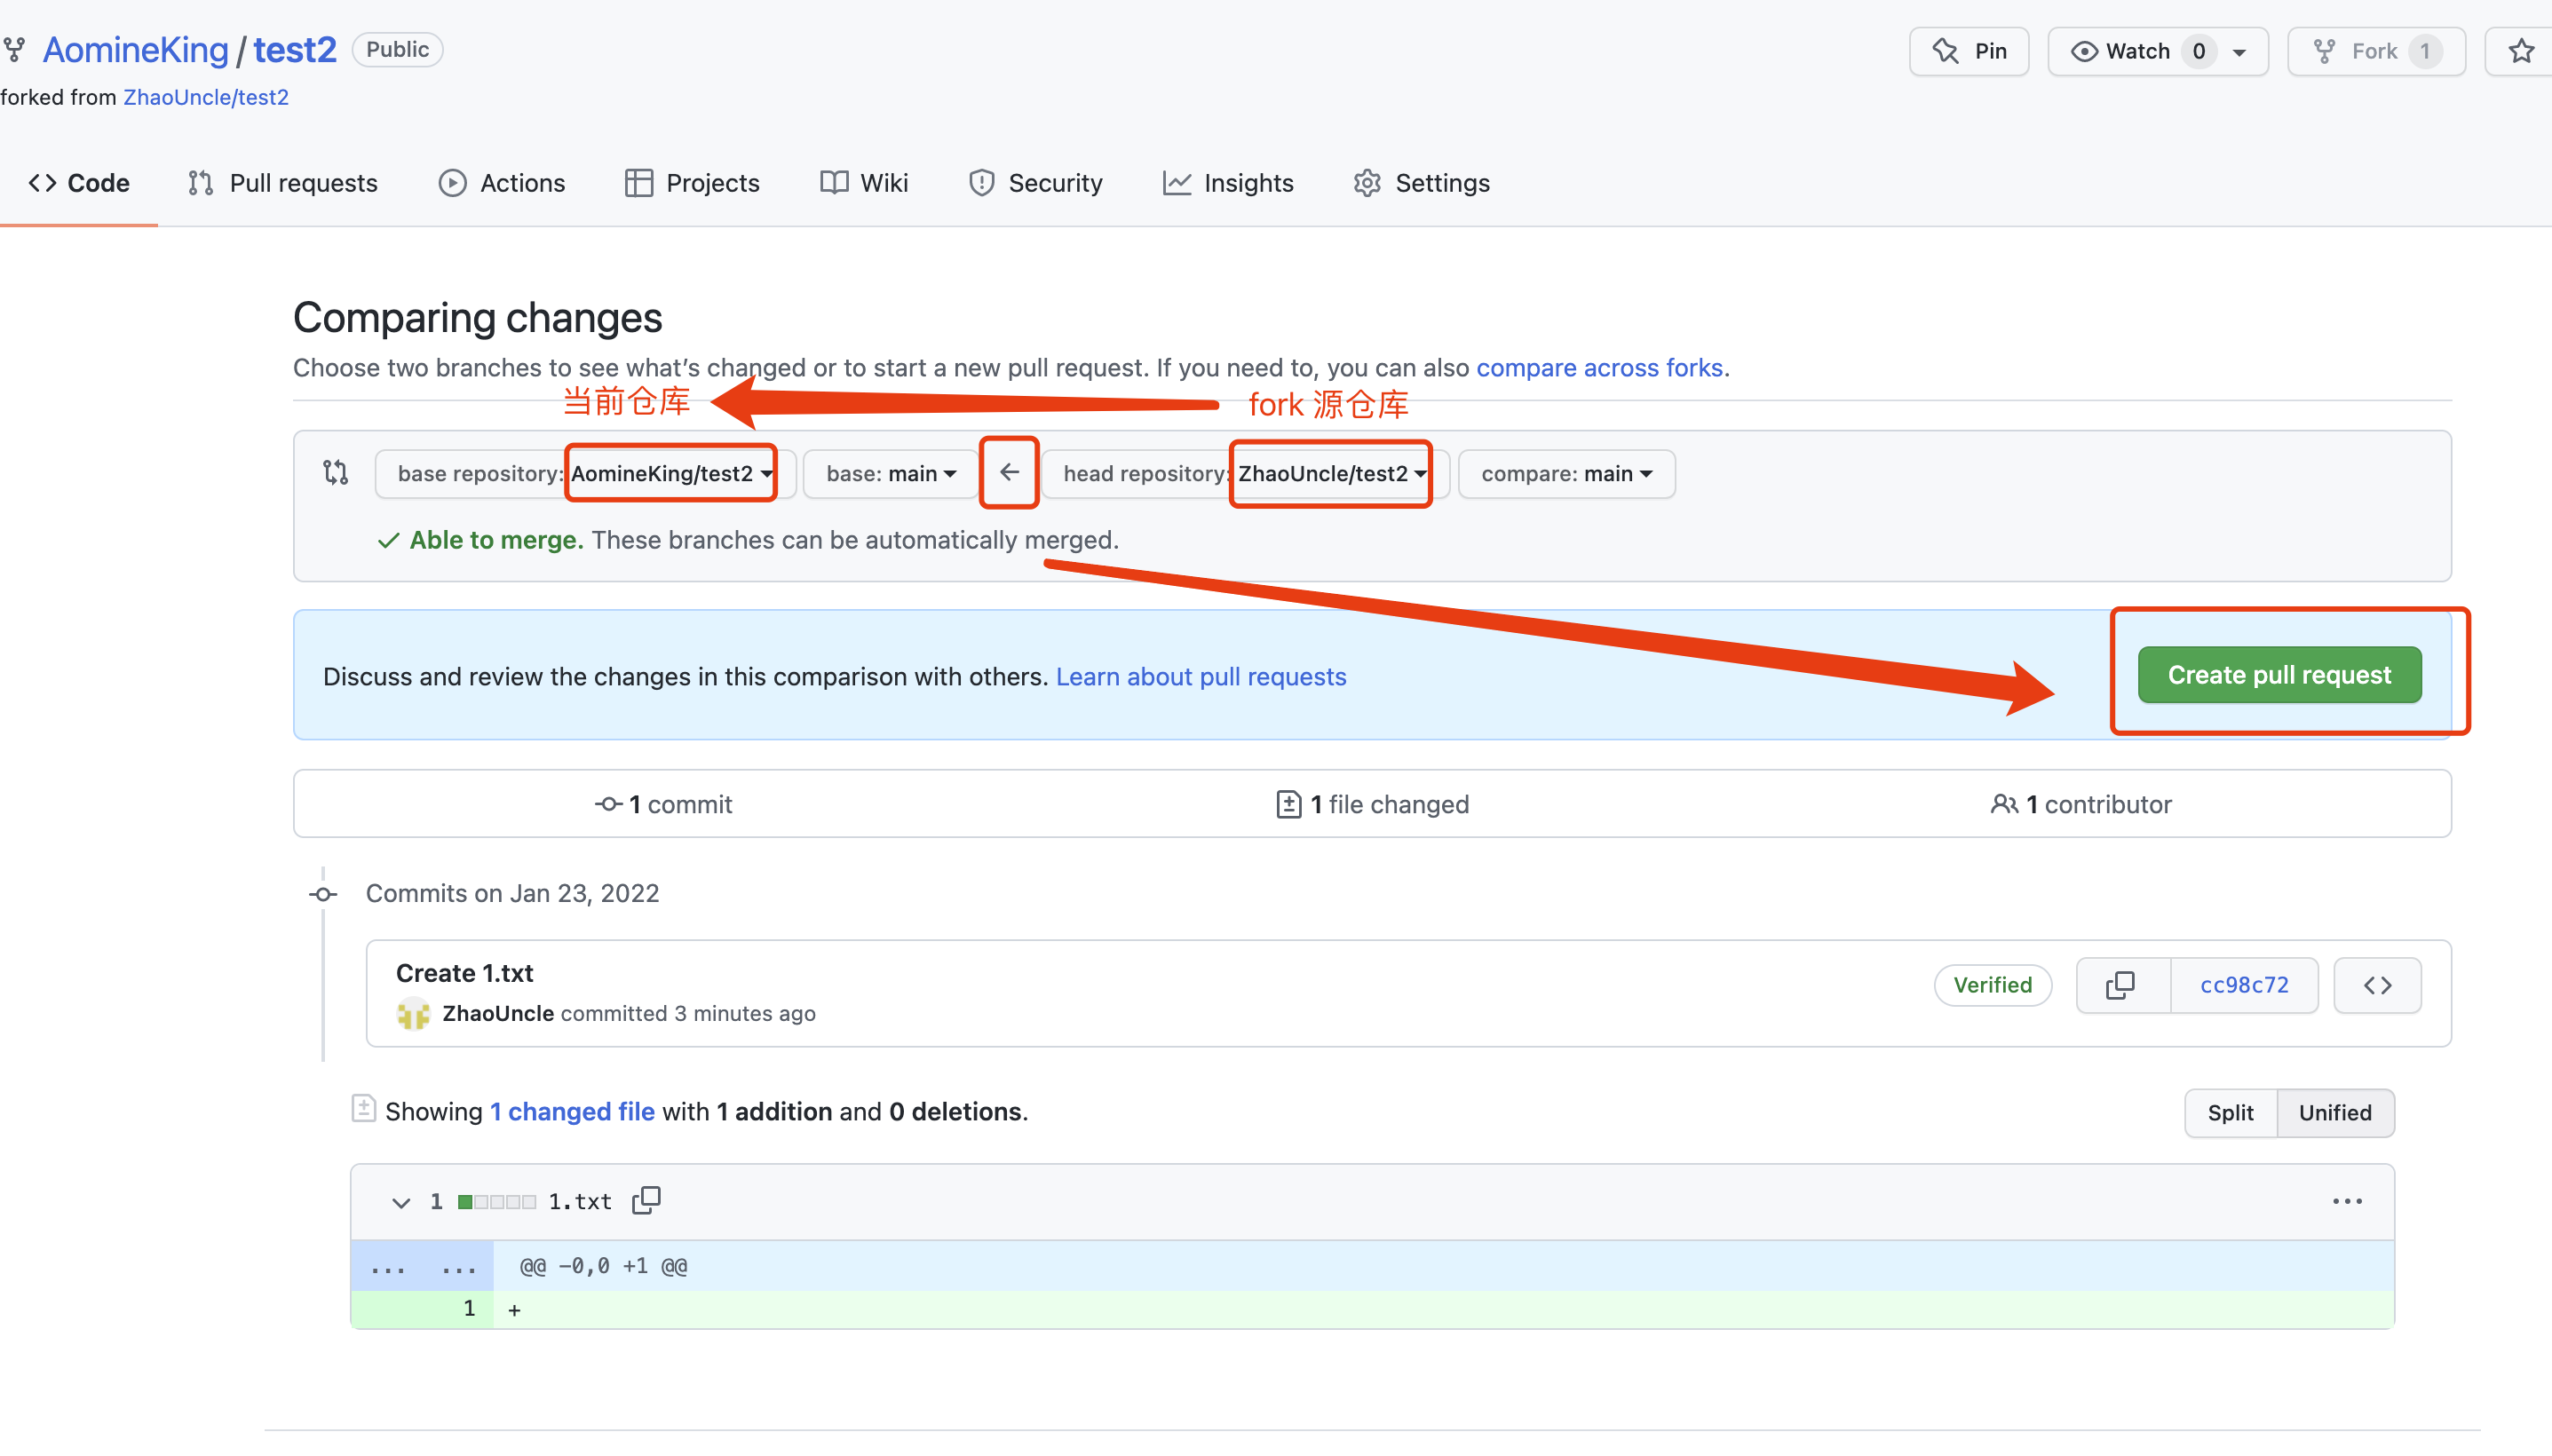Copy the full commit SHA icon
Image resolution: width=2552 pixels, height=1456 pixels.
2120,985
